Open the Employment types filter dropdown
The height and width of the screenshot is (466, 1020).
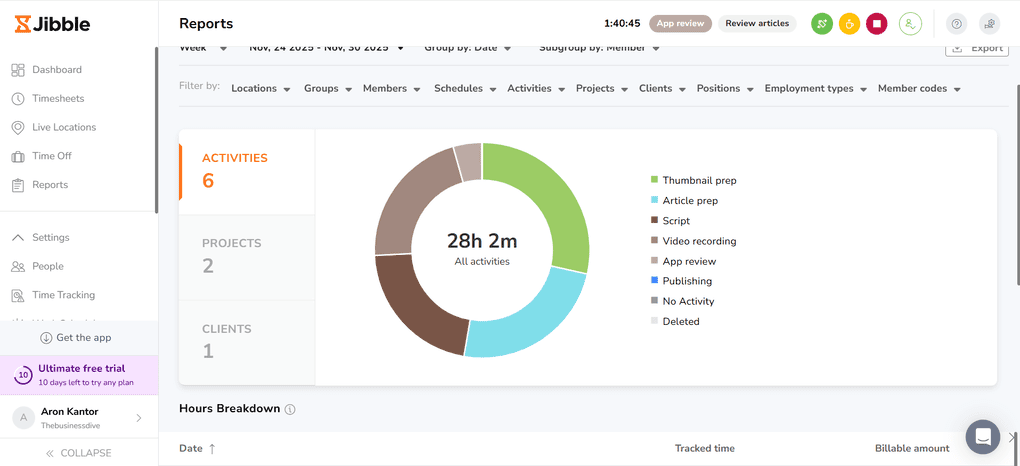(815, 89)
